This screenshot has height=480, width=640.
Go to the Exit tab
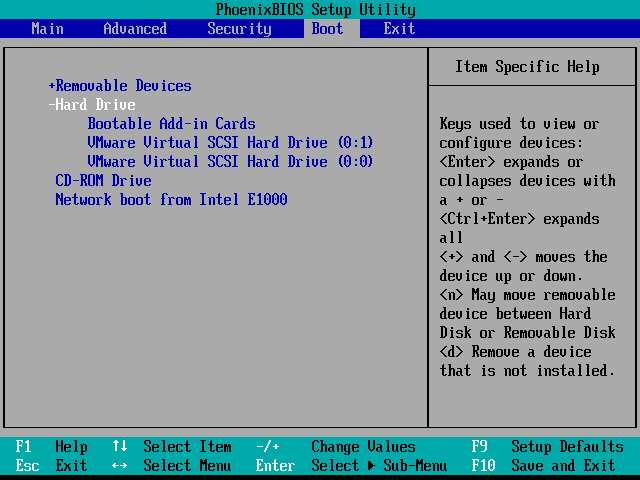399,29
